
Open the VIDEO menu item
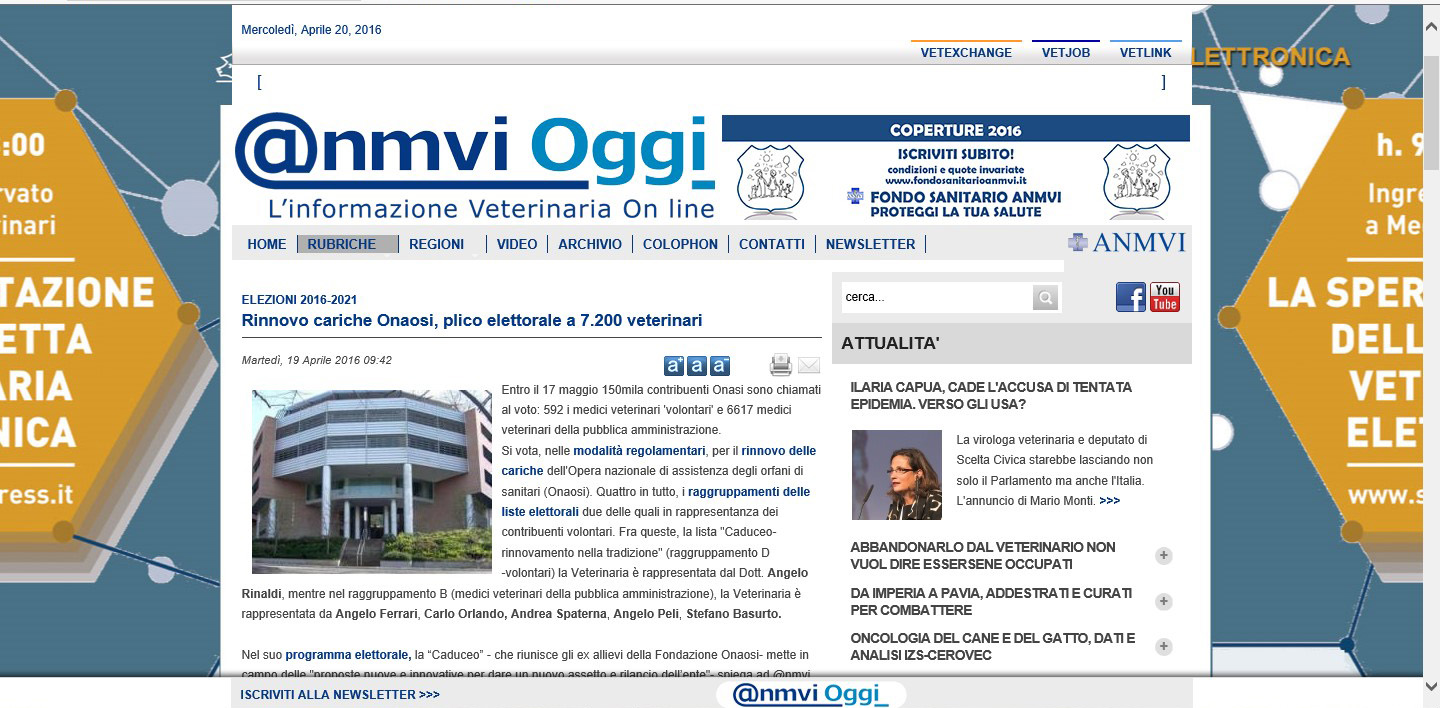517,244
